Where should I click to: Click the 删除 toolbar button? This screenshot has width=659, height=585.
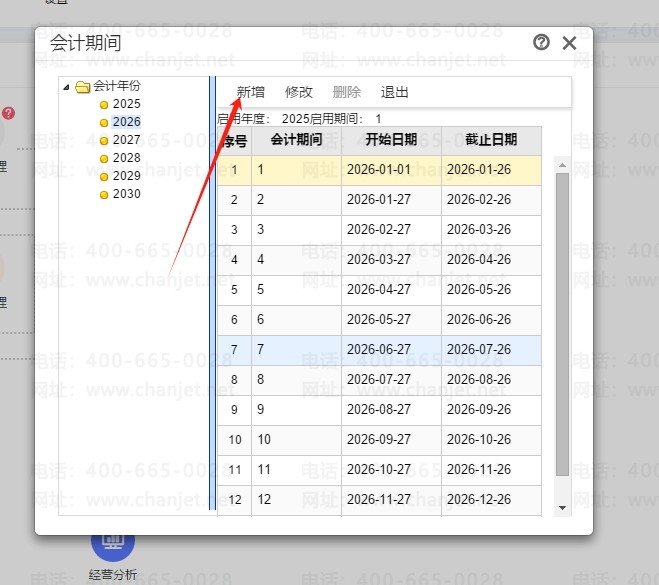click(x=347, y=92)
